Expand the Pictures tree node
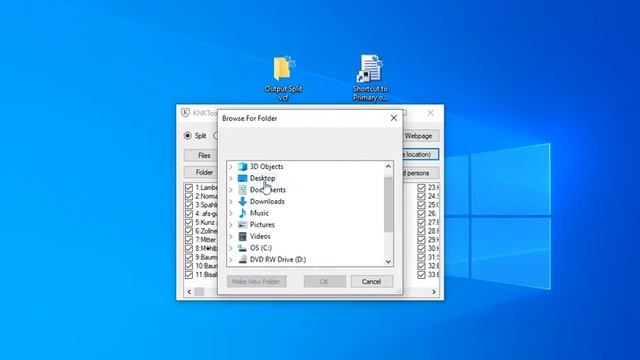 [x=231, y=224]
